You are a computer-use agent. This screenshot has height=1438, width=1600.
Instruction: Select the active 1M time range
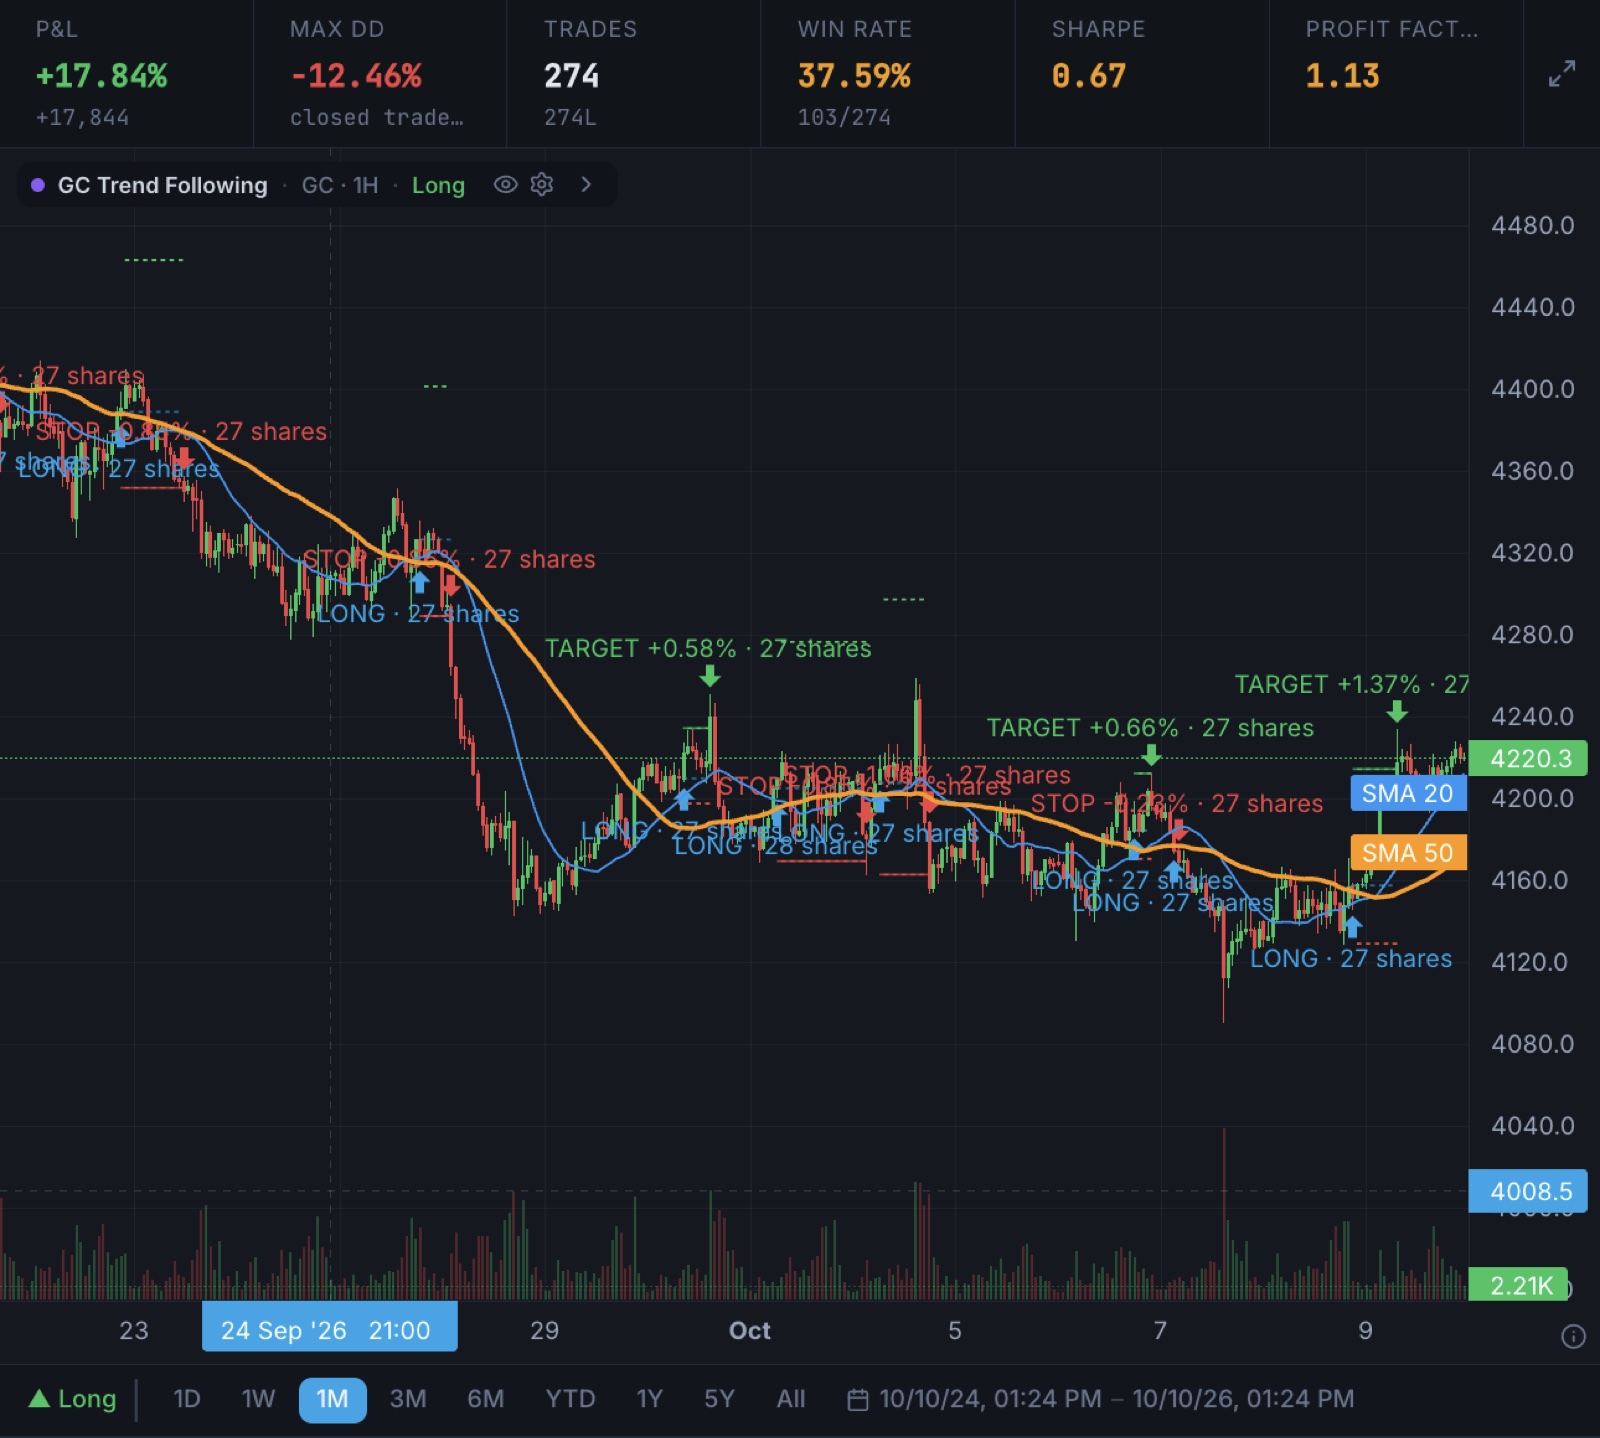[332, 1399]
